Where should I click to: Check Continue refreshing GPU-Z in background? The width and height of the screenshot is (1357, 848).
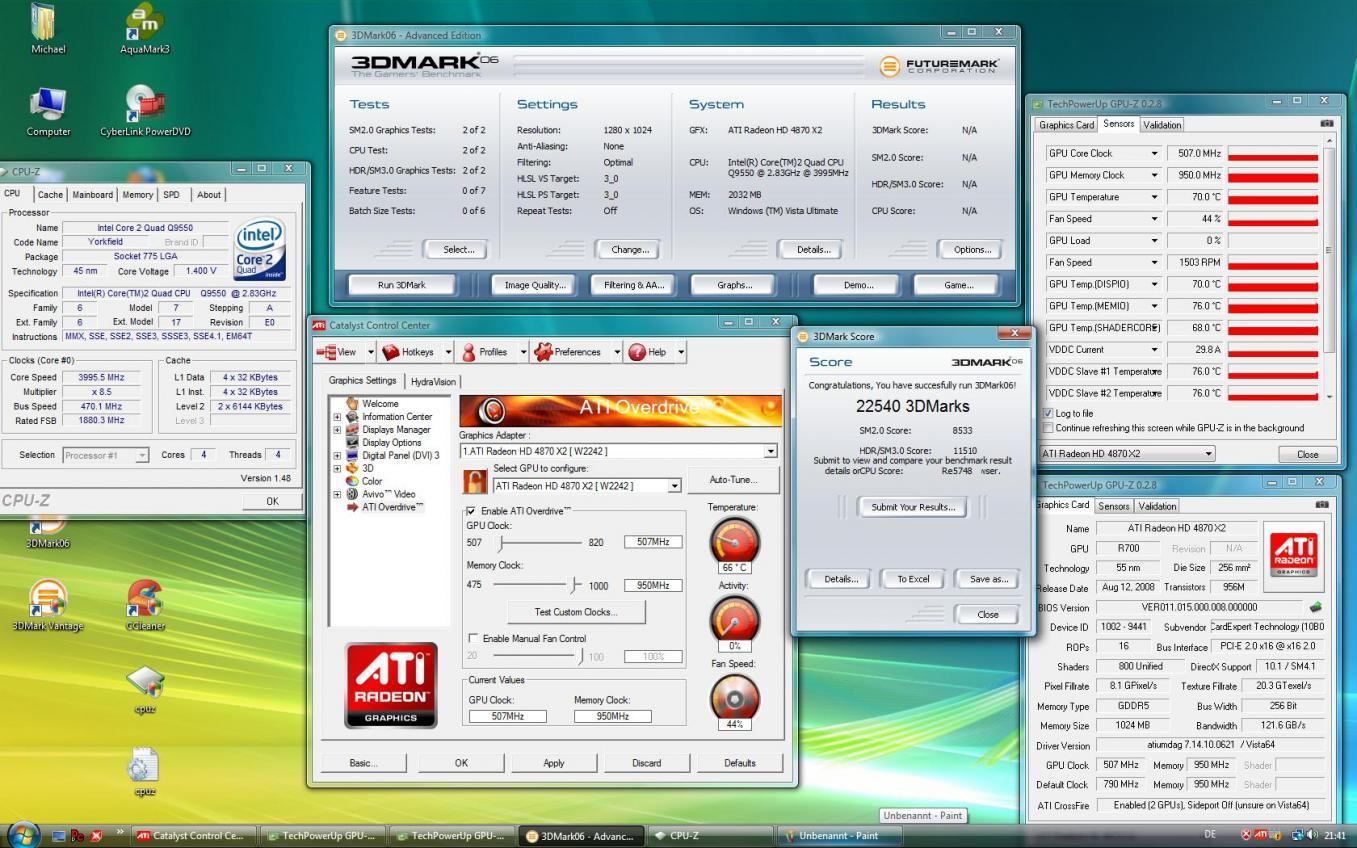pos(1048,428)
